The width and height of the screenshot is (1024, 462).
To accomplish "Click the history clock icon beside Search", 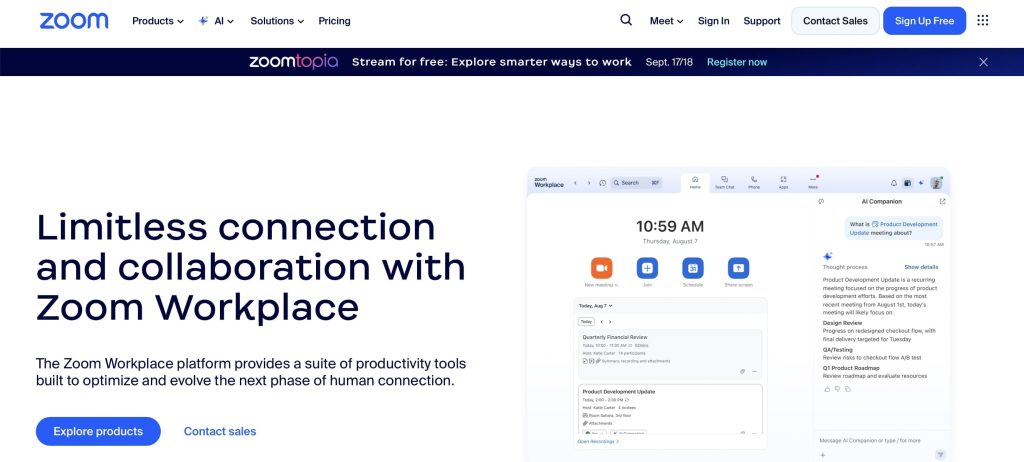I will click(x=602, y=183).
